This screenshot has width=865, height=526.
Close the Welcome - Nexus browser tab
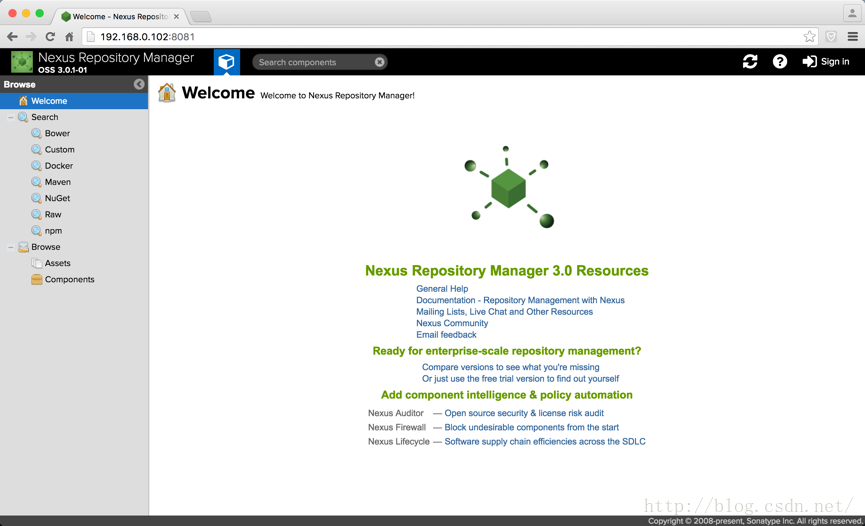[x=177, y=17]
